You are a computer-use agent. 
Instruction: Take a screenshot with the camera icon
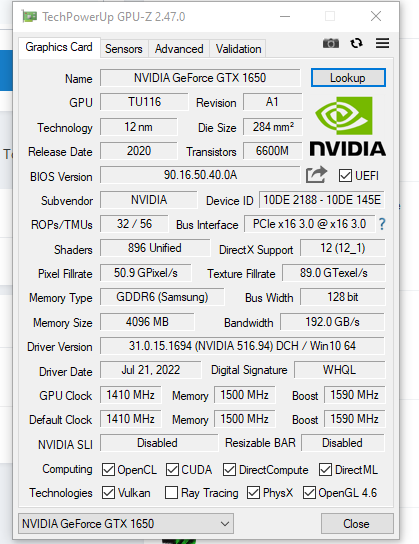coord(331,43)
